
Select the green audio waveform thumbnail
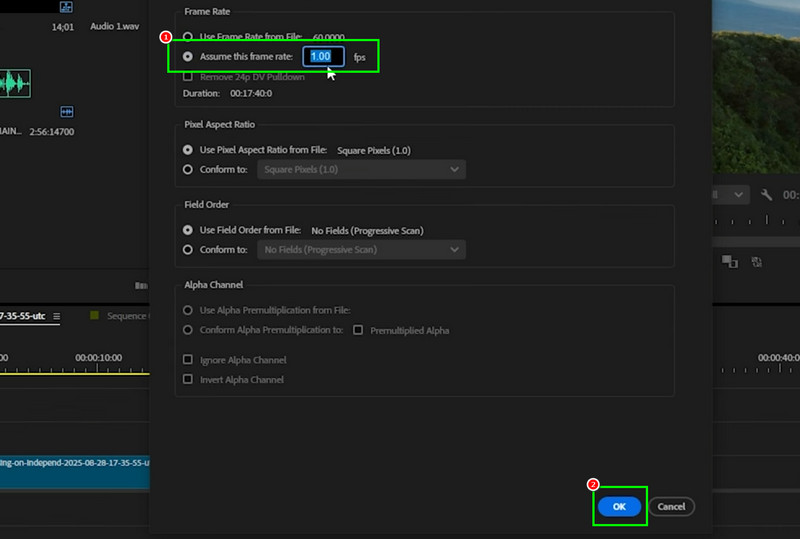pyautogui.click(x=15, y=83)
